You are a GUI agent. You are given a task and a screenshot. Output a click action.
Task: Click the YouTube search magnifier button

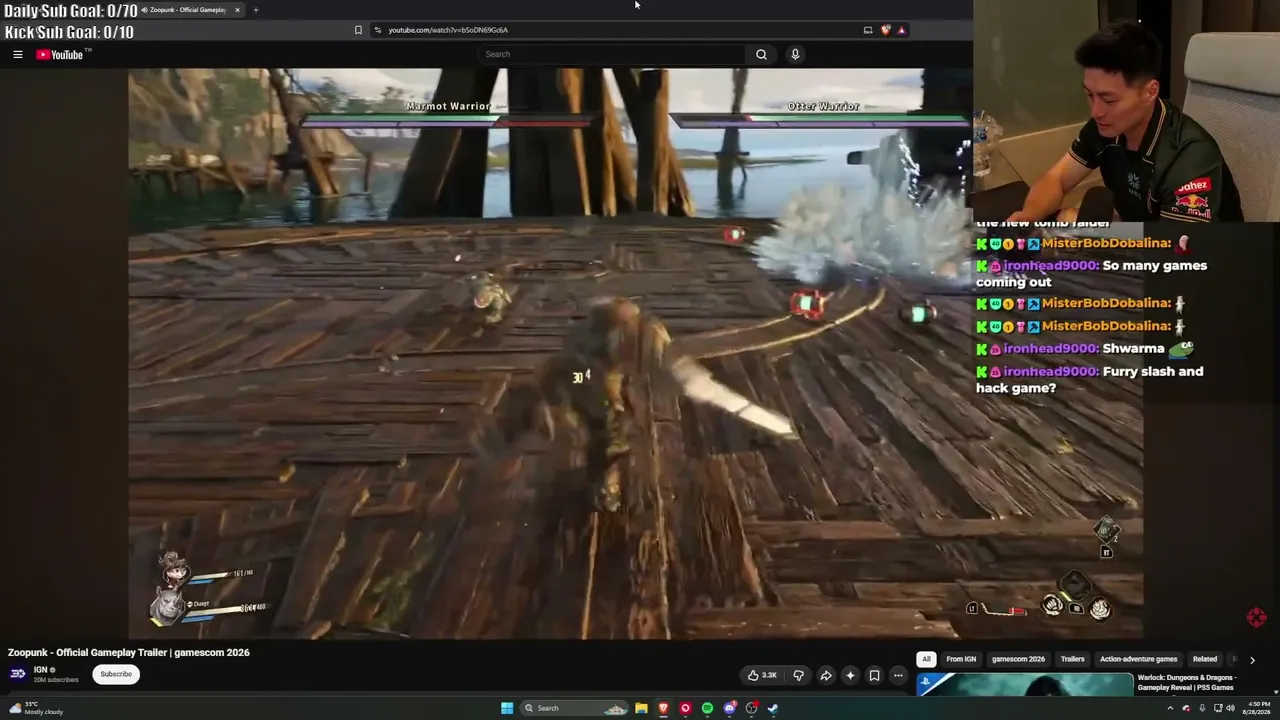761,54
